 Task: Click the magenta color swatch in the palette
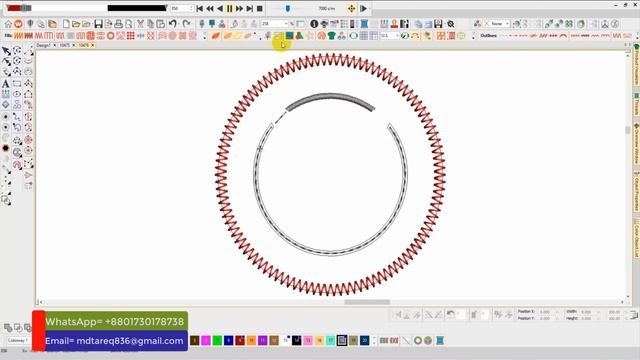click(206, 340)
